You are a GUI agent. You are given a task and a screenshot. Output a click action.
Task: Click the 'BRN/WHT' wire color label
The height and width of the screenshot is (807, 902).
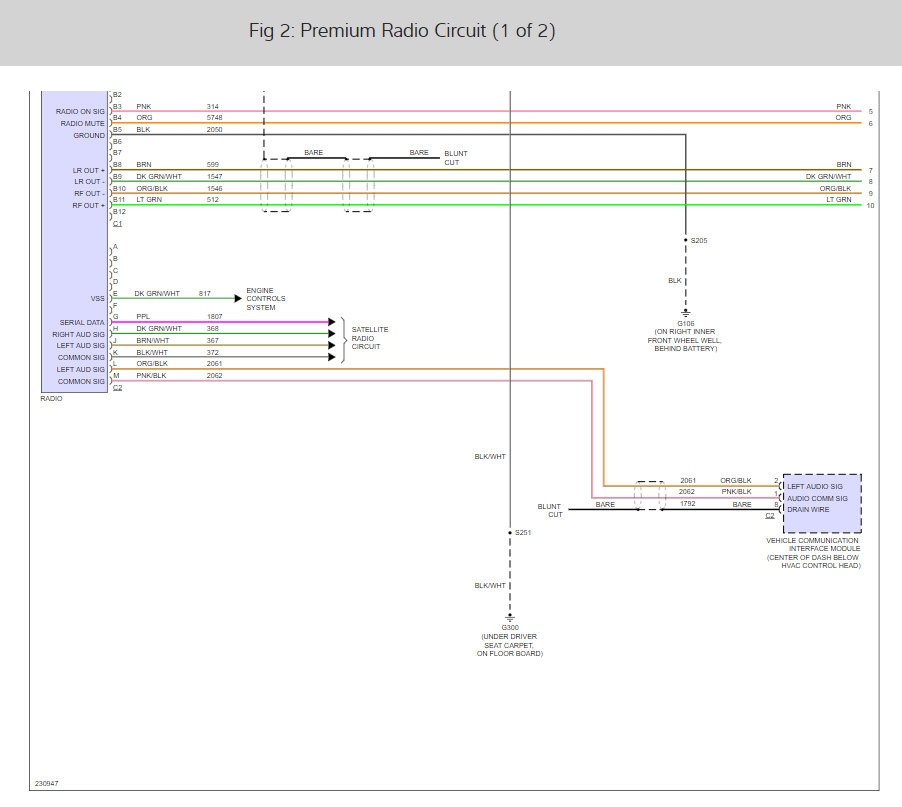tap(153, 341)
